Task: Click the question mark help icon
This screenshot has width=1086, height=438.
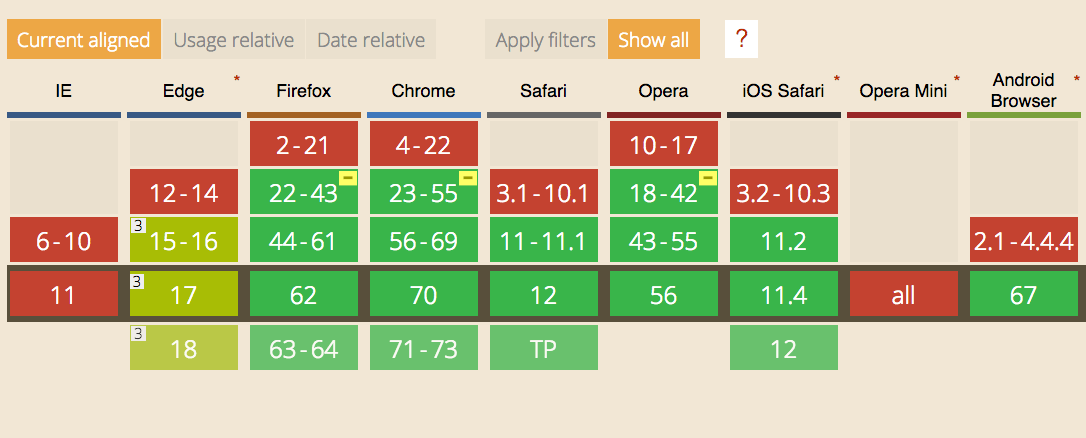Action: coord(741,40)
